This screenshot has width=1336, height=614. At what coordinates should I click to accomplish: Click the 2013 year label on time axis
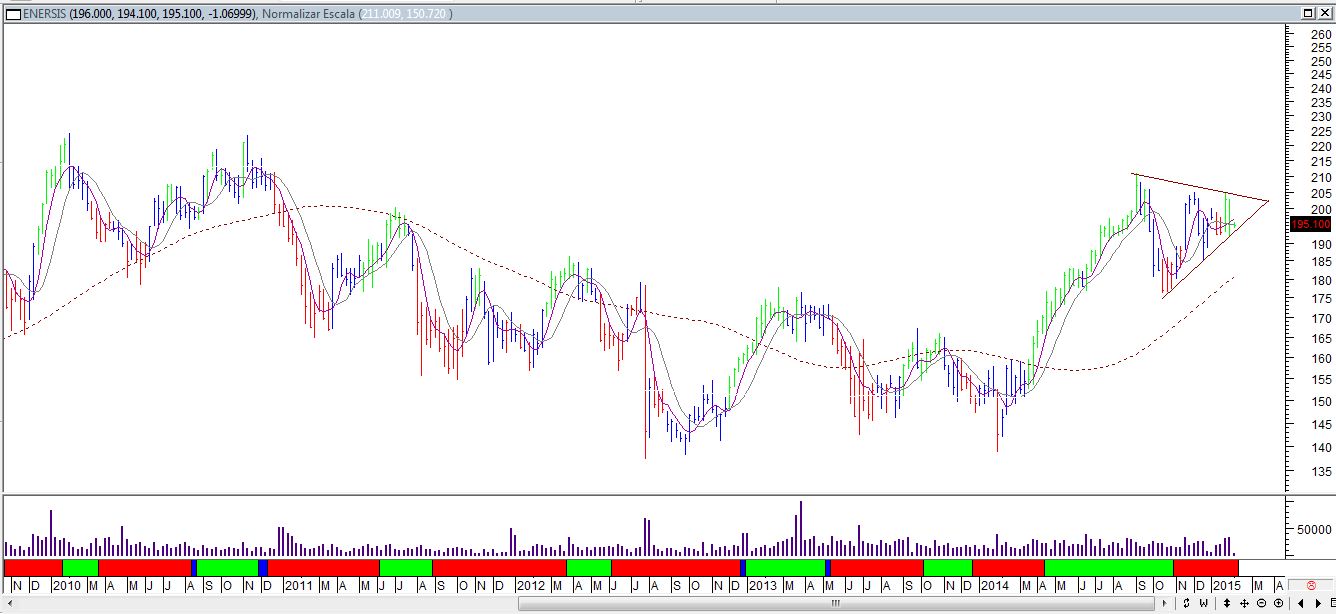coord(763,585)
